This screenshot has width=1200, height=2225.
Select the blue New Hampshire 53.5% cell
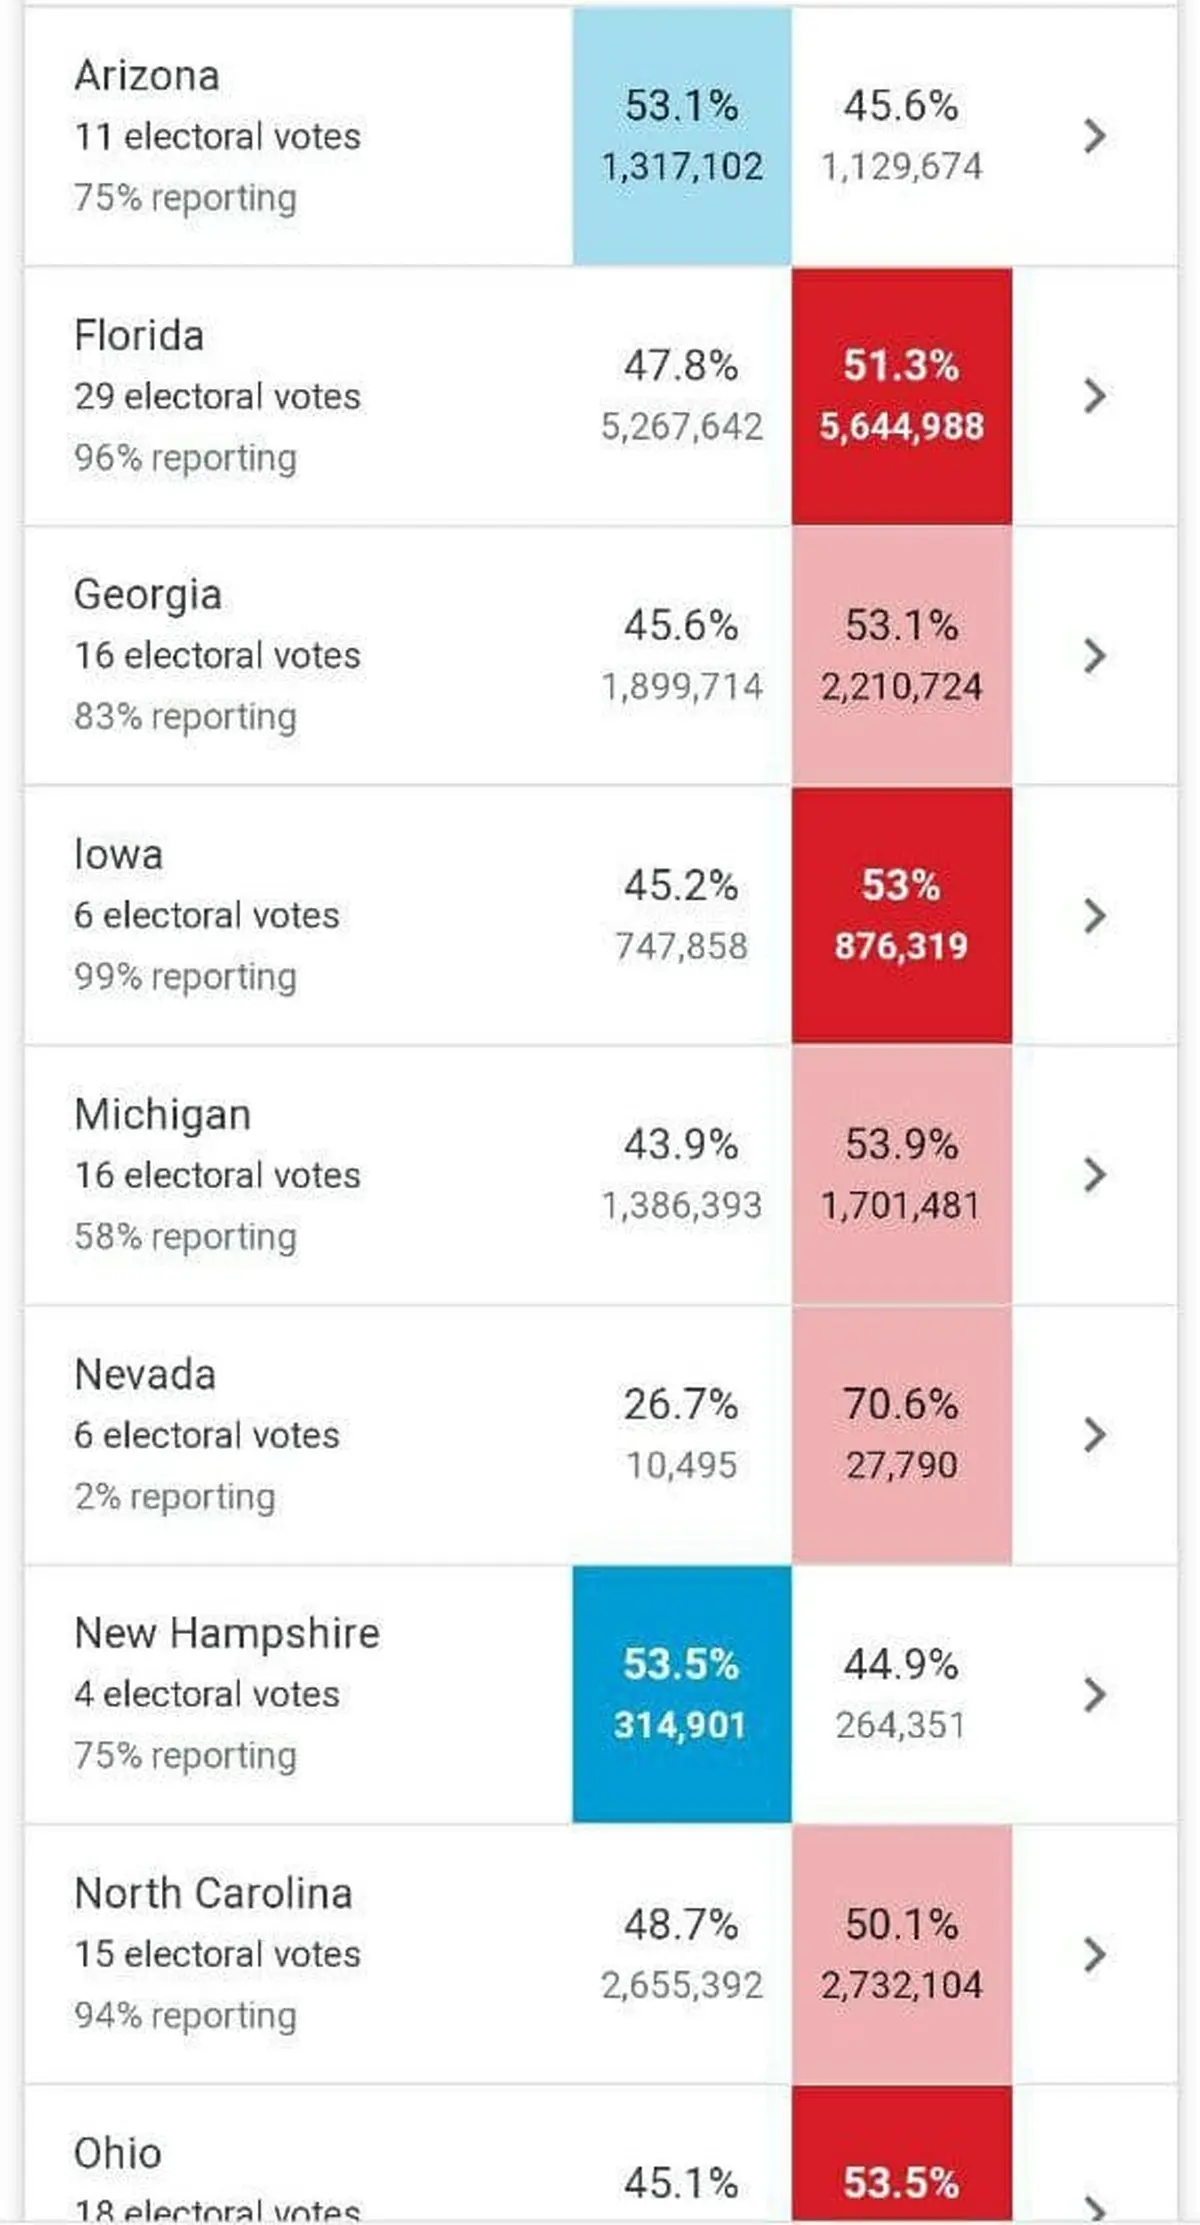682,1694
